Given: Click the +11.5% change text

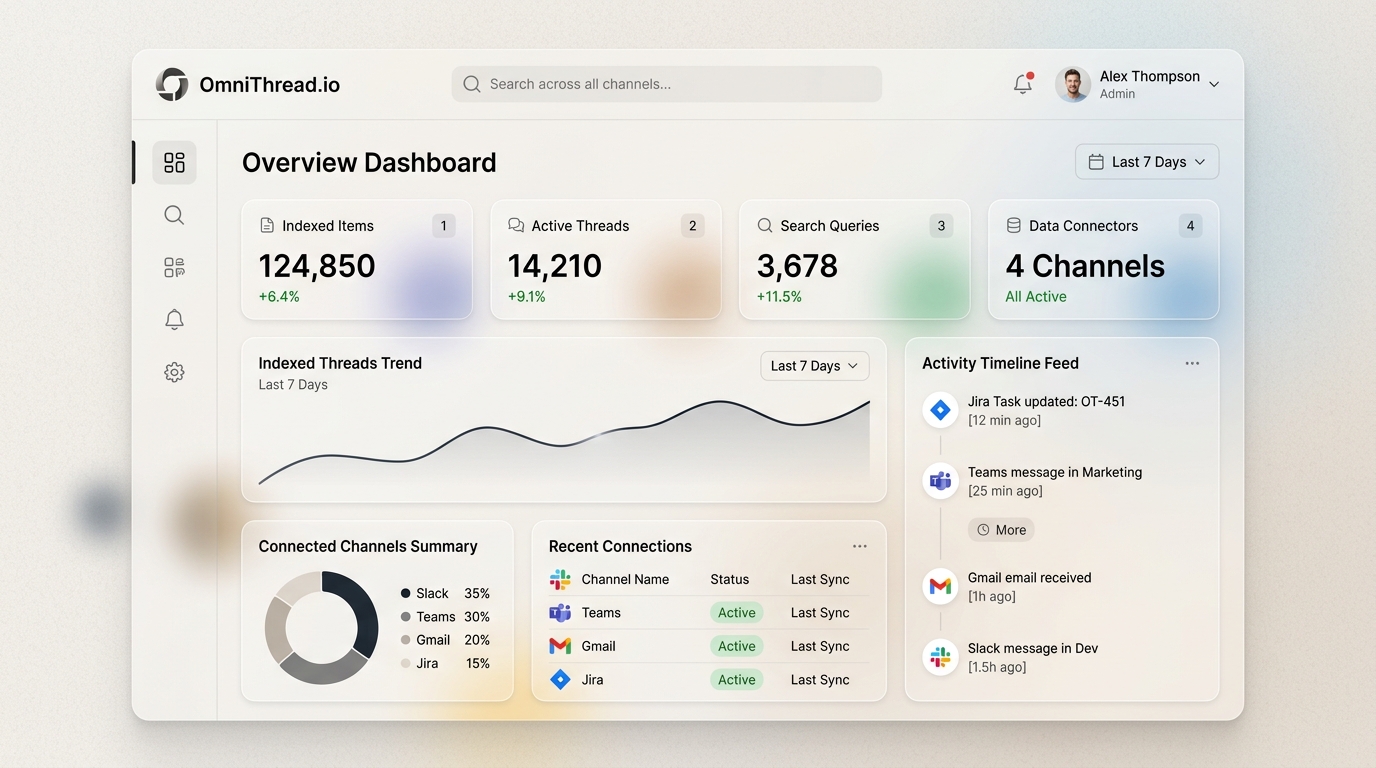Looking at the screenshot, I should (779, 297).
